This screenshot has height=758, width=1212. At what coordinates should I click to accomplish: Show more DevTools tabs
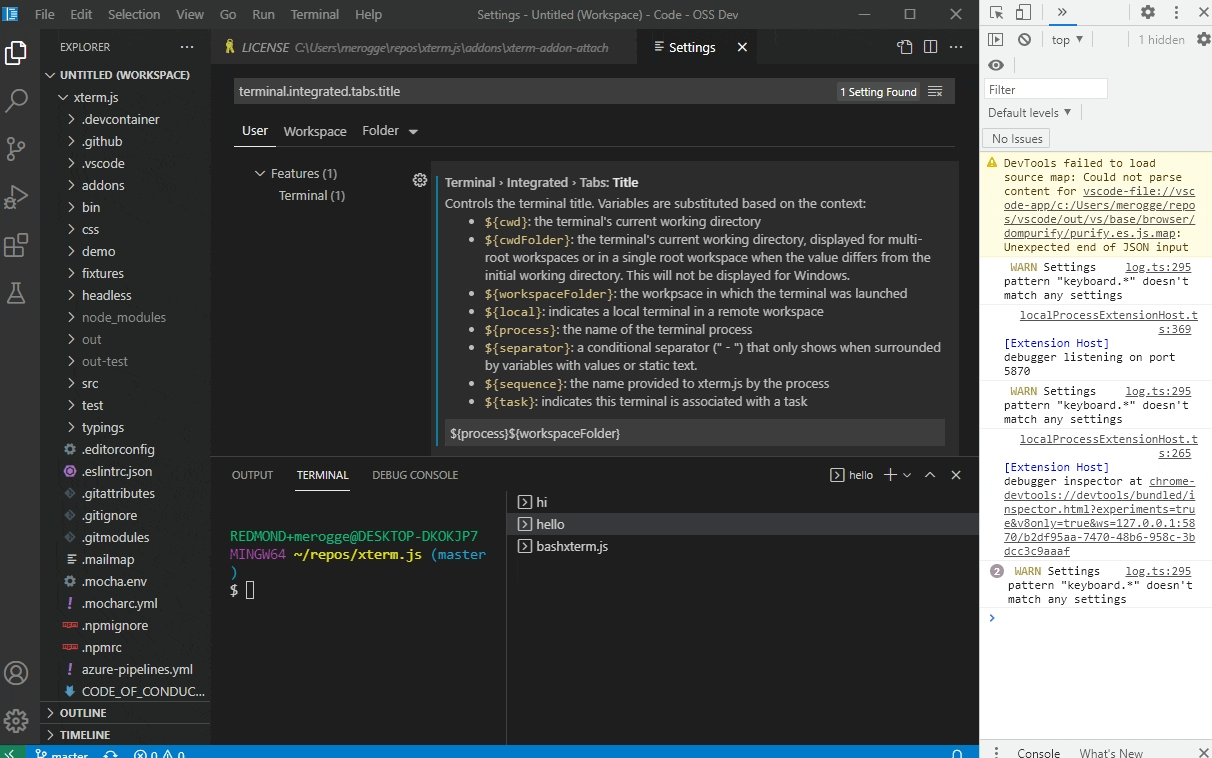pos(1061,13)
